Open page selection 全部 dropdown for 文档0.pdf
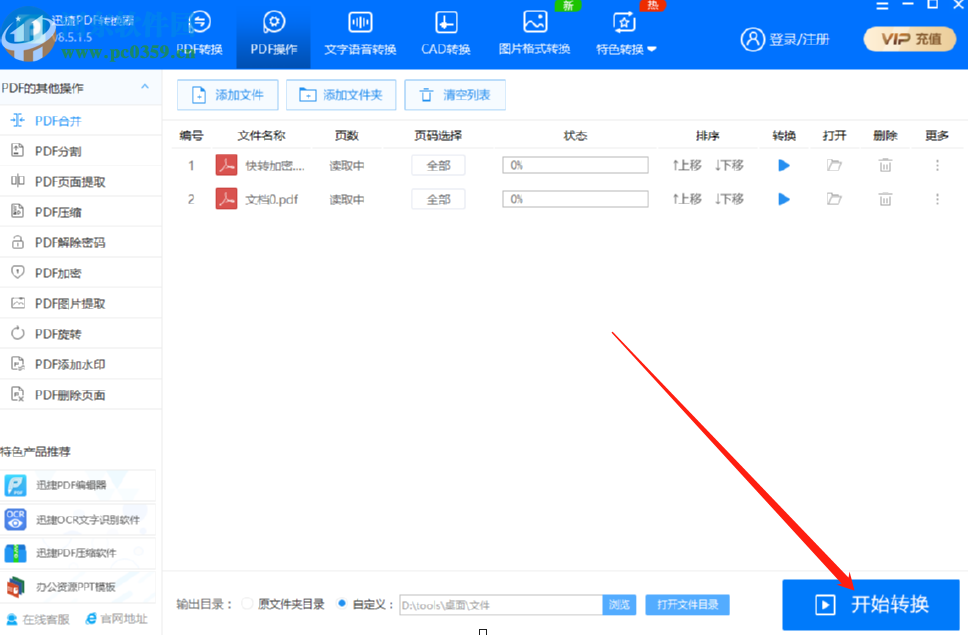This screenshot has height=635, width=968. [438, 198]
